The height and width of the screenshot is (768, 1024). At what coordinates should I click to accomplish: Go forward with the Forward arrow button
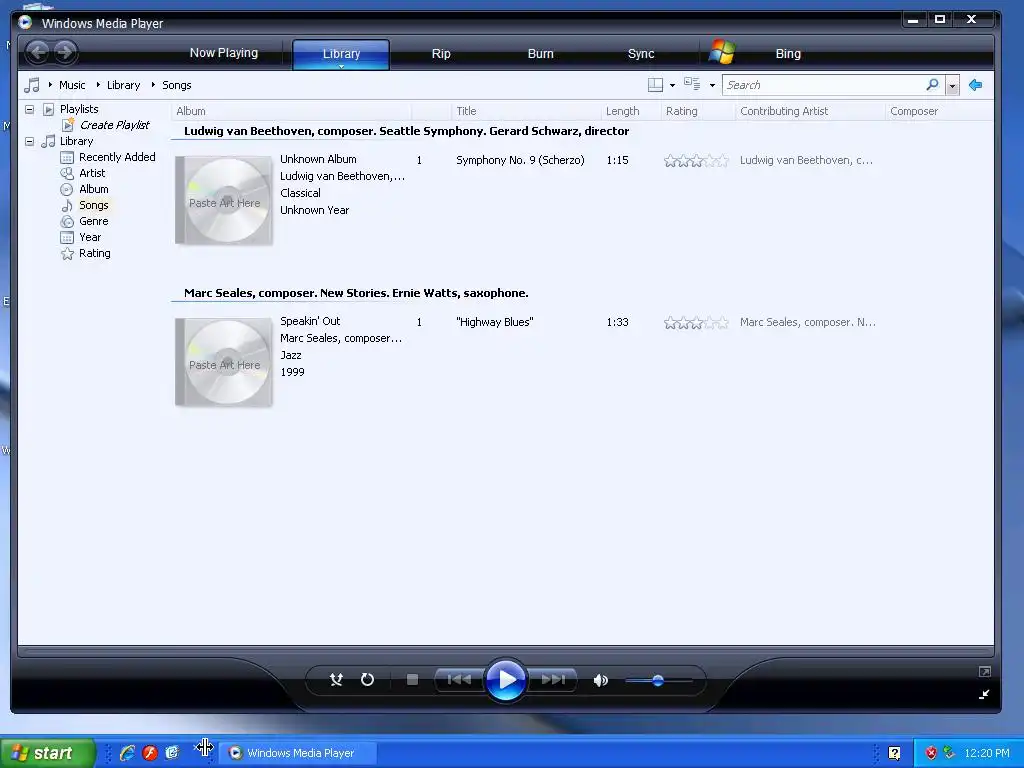point(65,52)
